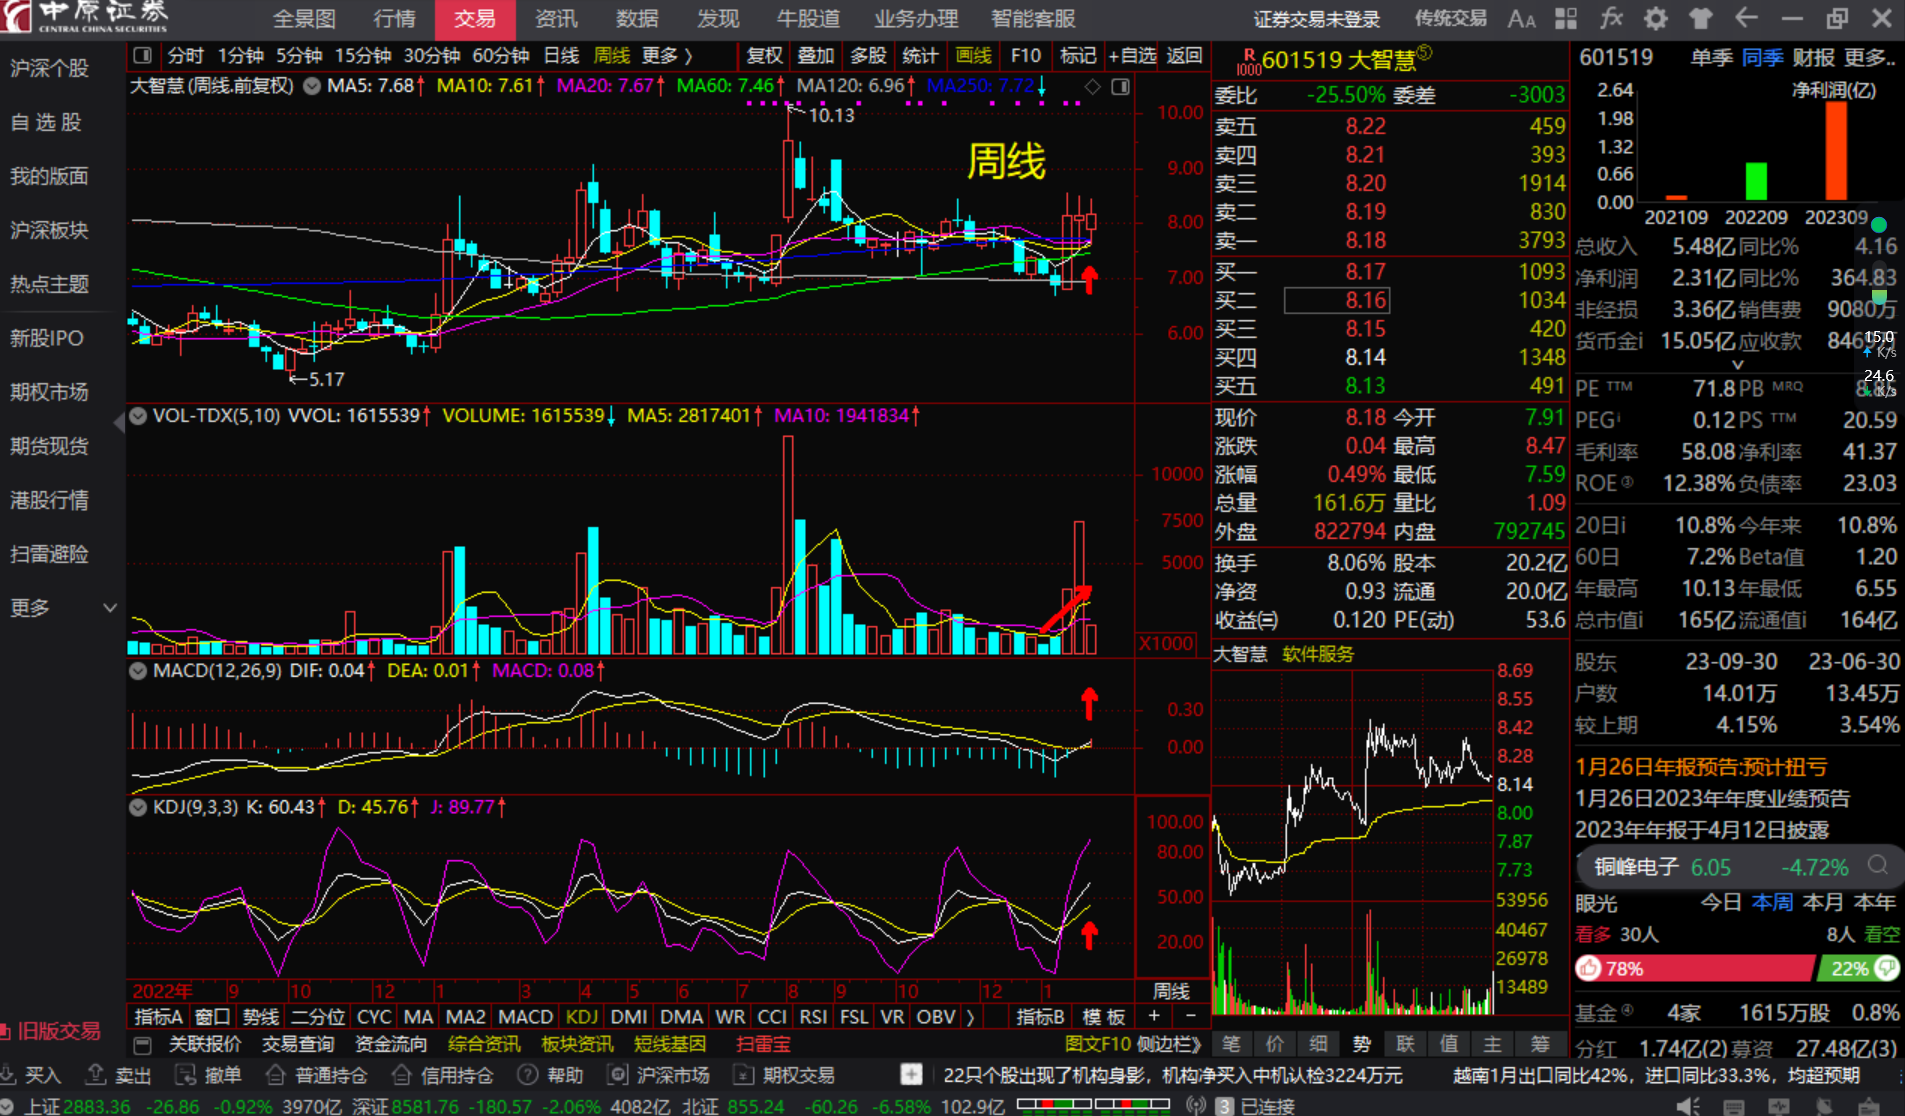Toggle the VOL-TDX indicator circle button
The width and height of the screenshot is (1905, 1116).
pos(138,415)
